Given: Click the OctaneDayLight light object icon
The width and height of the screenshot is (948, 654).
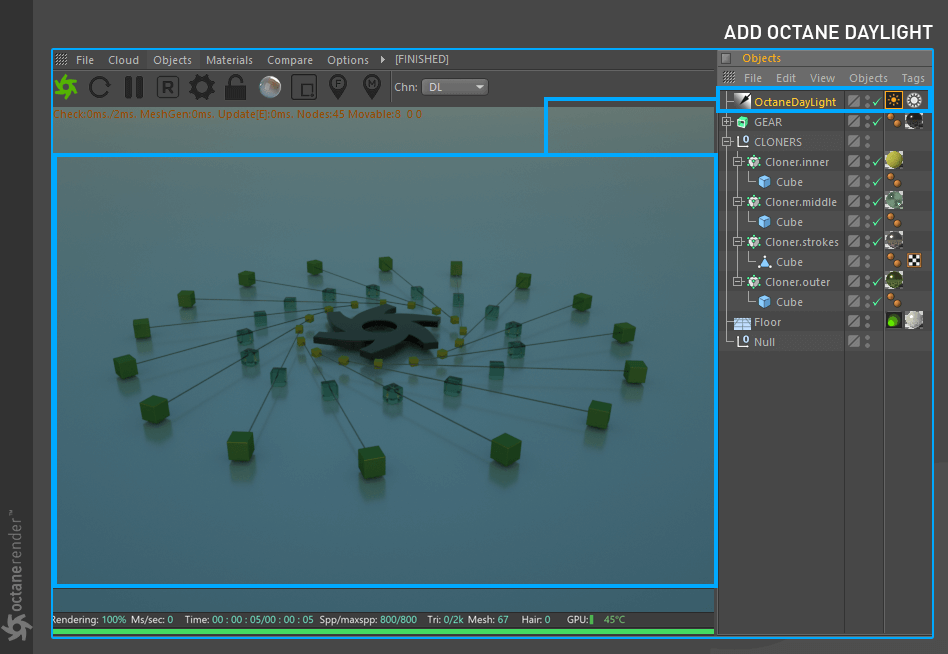Looking at the screenshot, I should pos(742,101).
